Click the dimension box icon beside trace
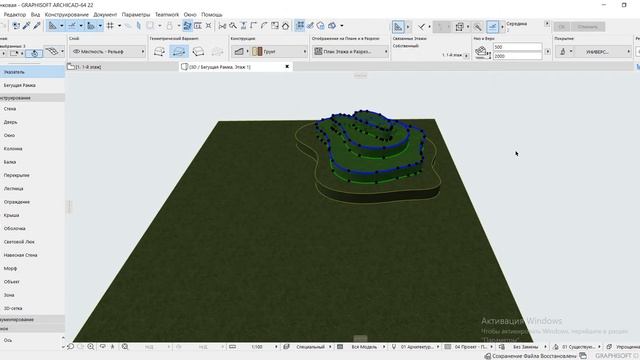Screen dimensions: 640x360 198,26
